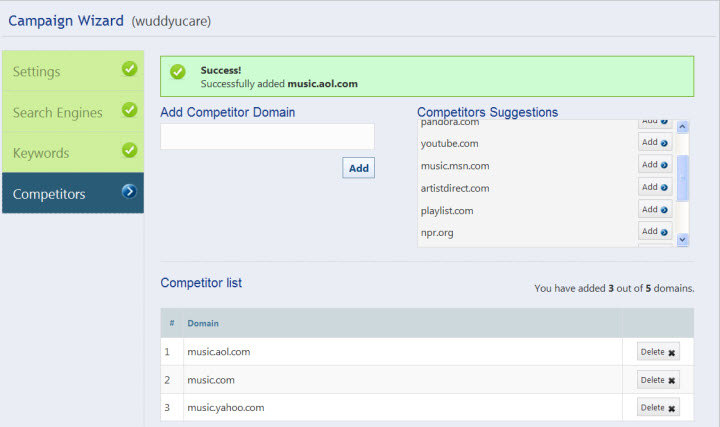
Task: Delete music.aol.com from competitor list
Action: (x=658, y=352)
